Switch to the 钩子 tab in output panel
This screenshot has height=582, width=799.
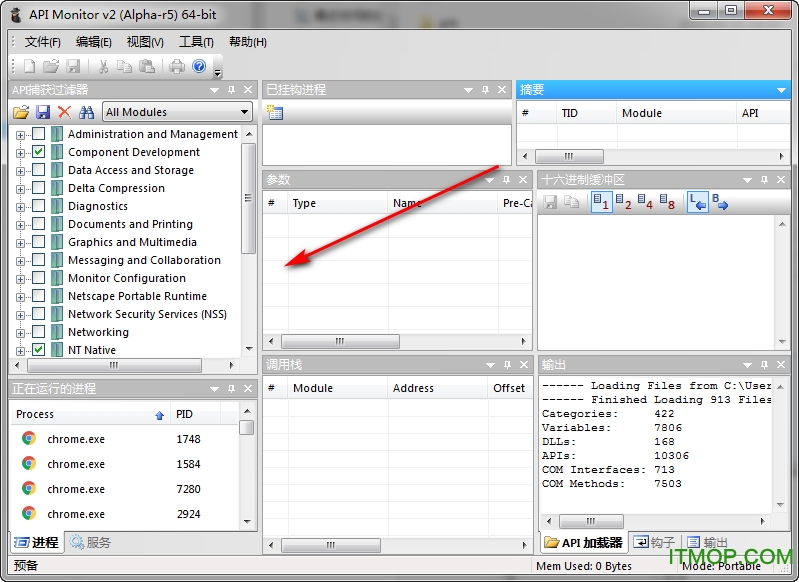(x=654, y=543)
